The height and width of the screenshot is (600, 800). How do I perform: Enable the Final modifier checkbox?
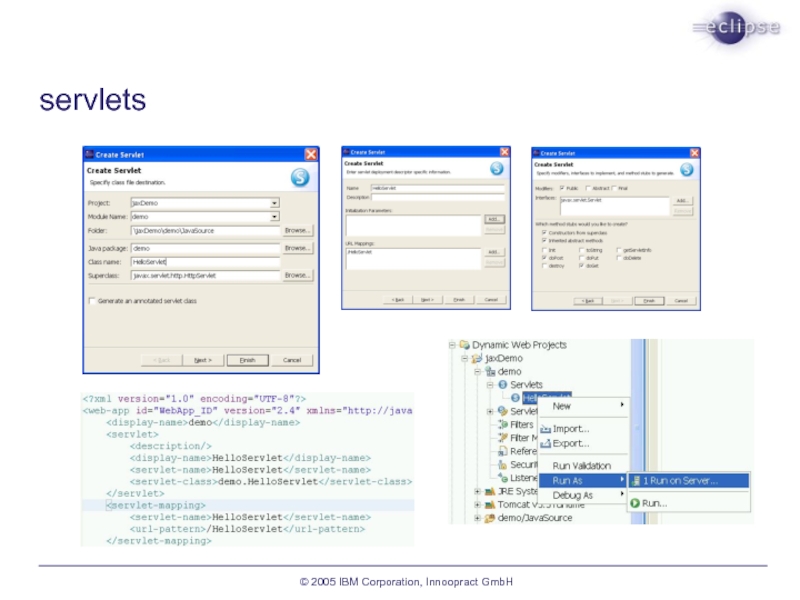pyautogui.click(x=614, y=188)
